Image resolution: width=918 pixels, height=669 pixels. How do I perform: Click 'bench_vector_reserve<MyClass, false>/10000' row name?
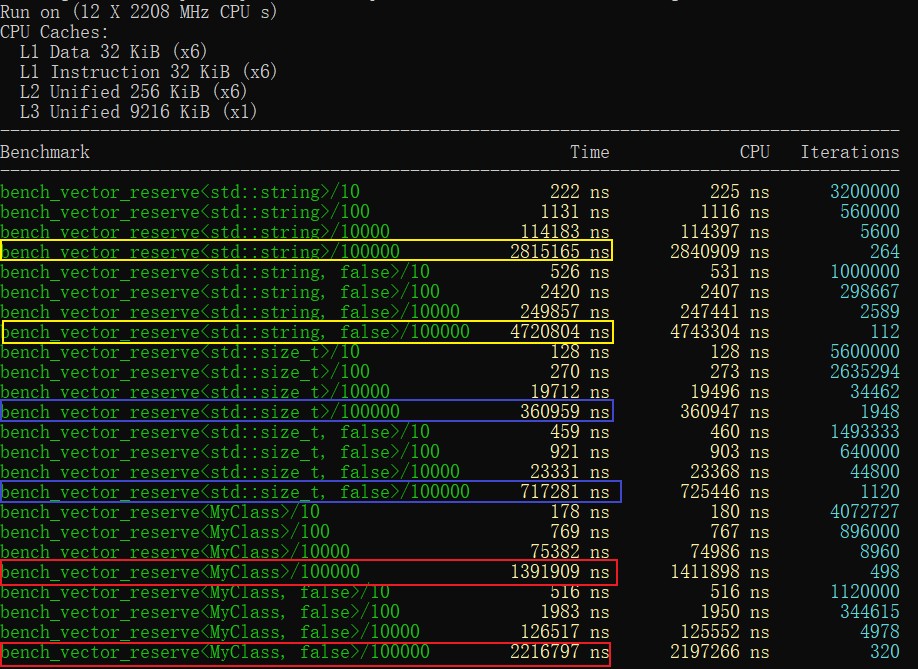(x=210, y=632)
